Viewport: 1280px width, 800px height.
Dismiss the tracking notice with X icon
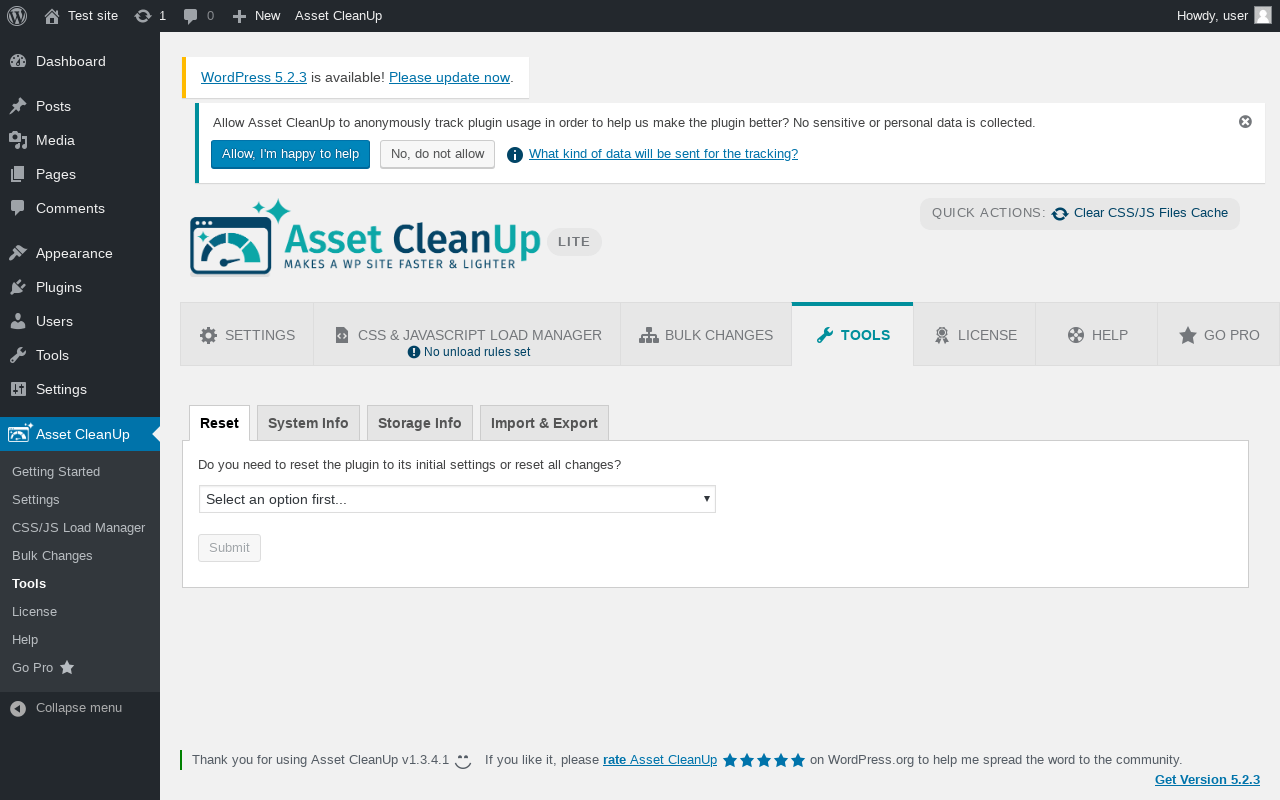(1245, 121)
